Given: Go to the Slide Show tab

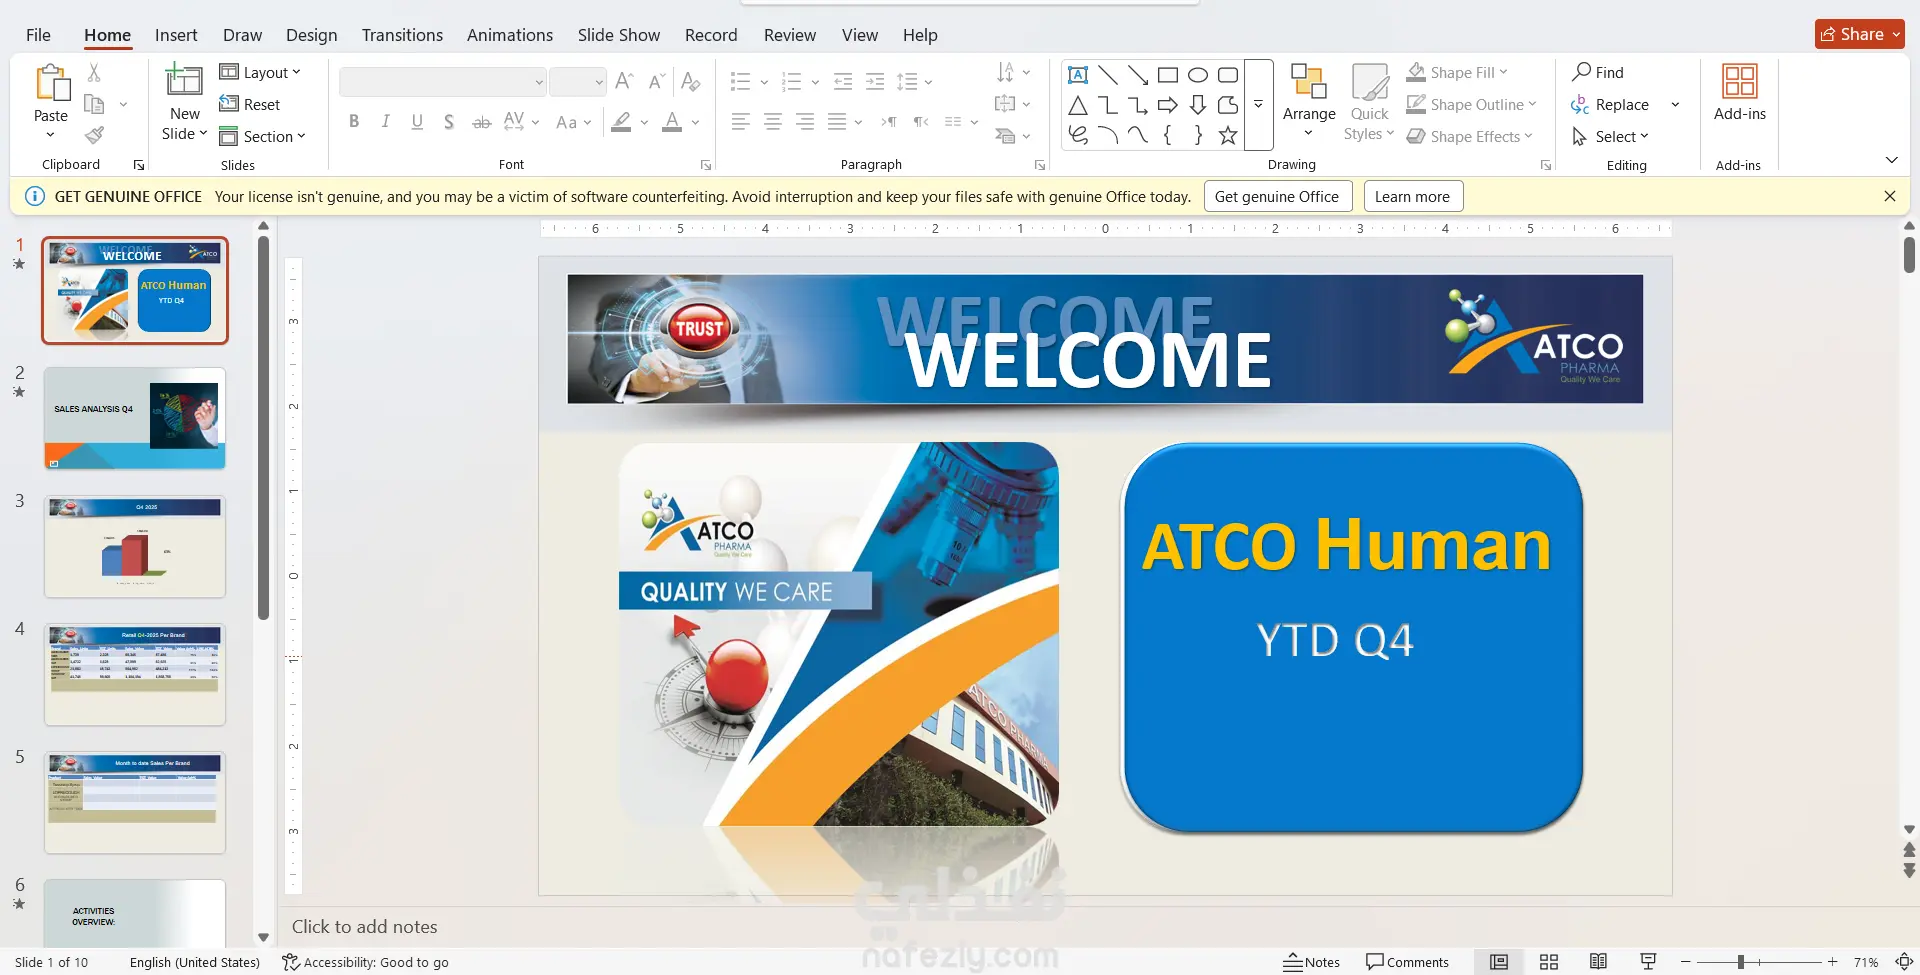Looking at the screenshot, I should (x=619, y=35).
